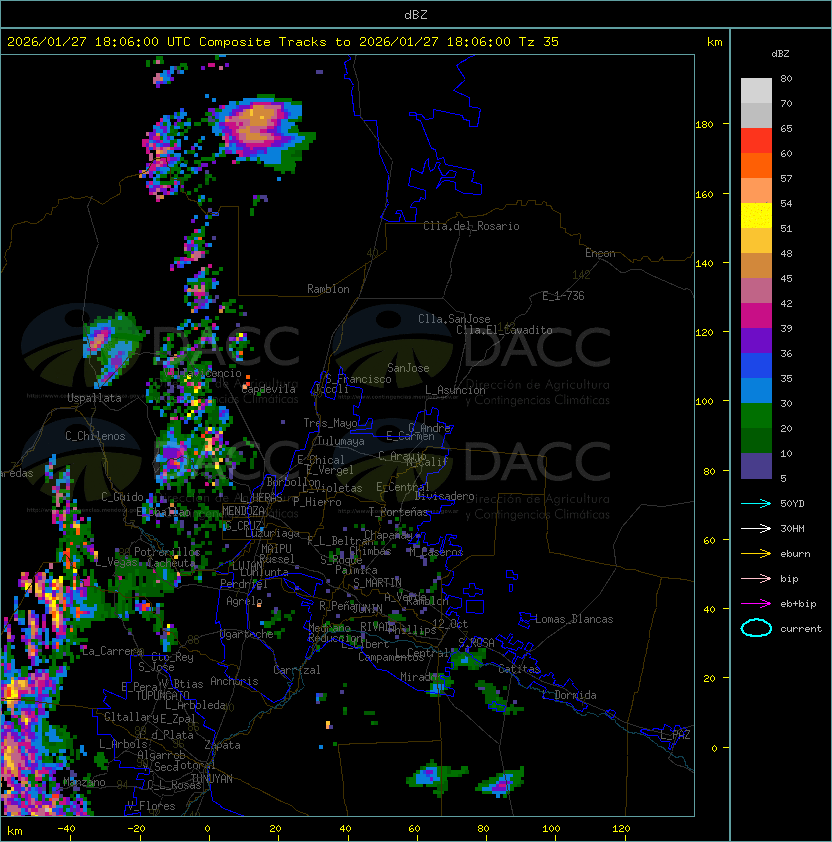
Task: Select the light gray 80-70 dBZ swatch
Action: 756,90
